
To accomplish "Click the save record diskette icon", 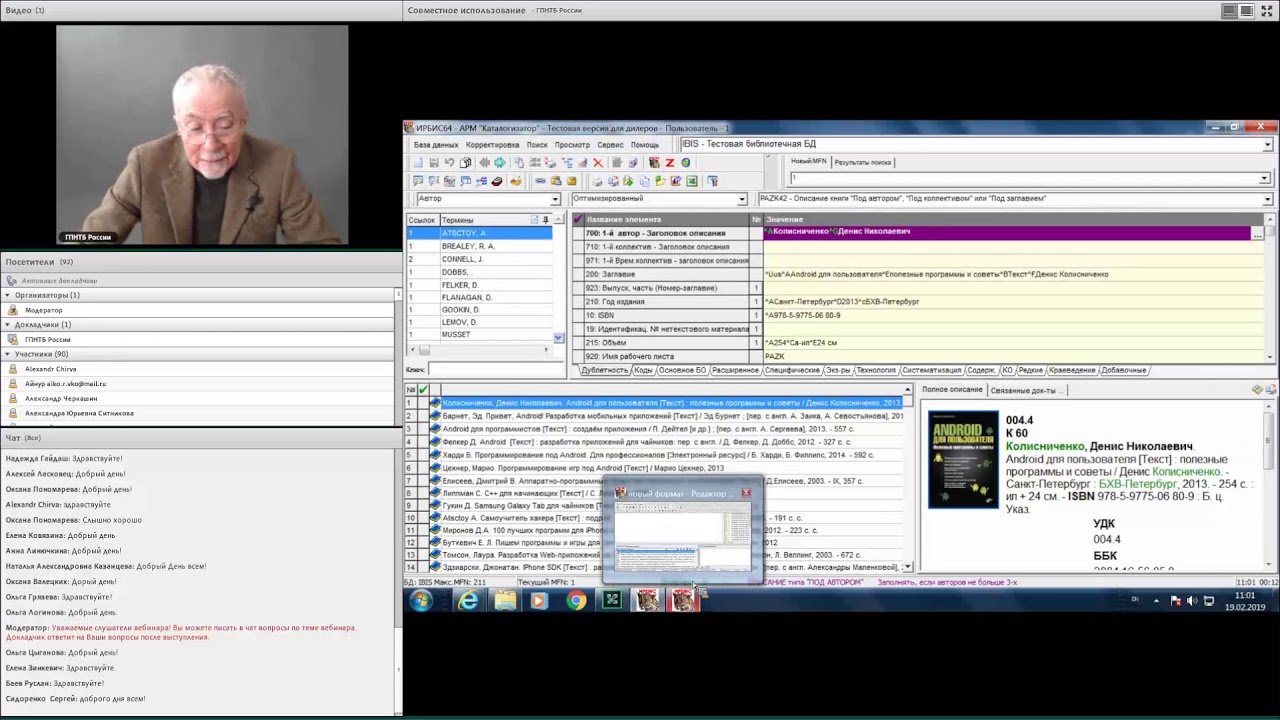I will (x=434, y=163).
